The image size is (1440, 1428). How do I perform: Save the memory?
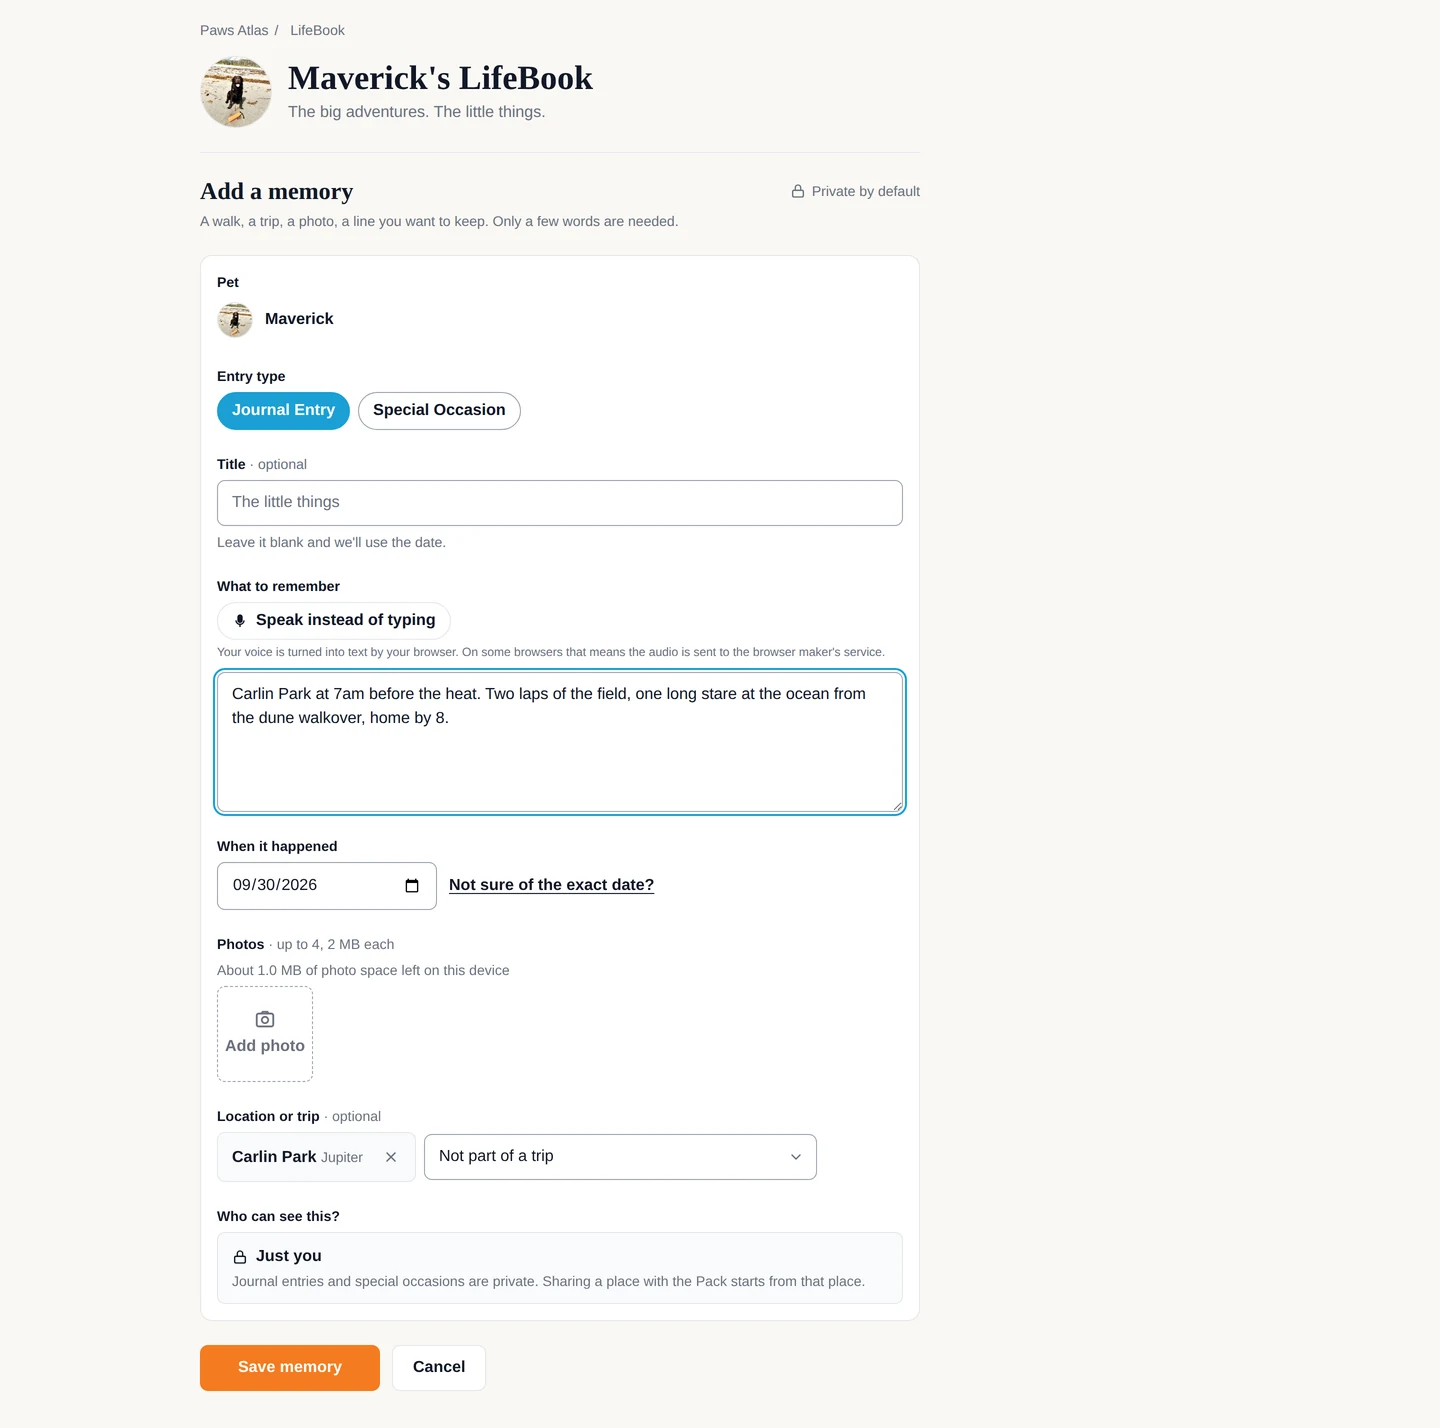(x=290, y=1368)
